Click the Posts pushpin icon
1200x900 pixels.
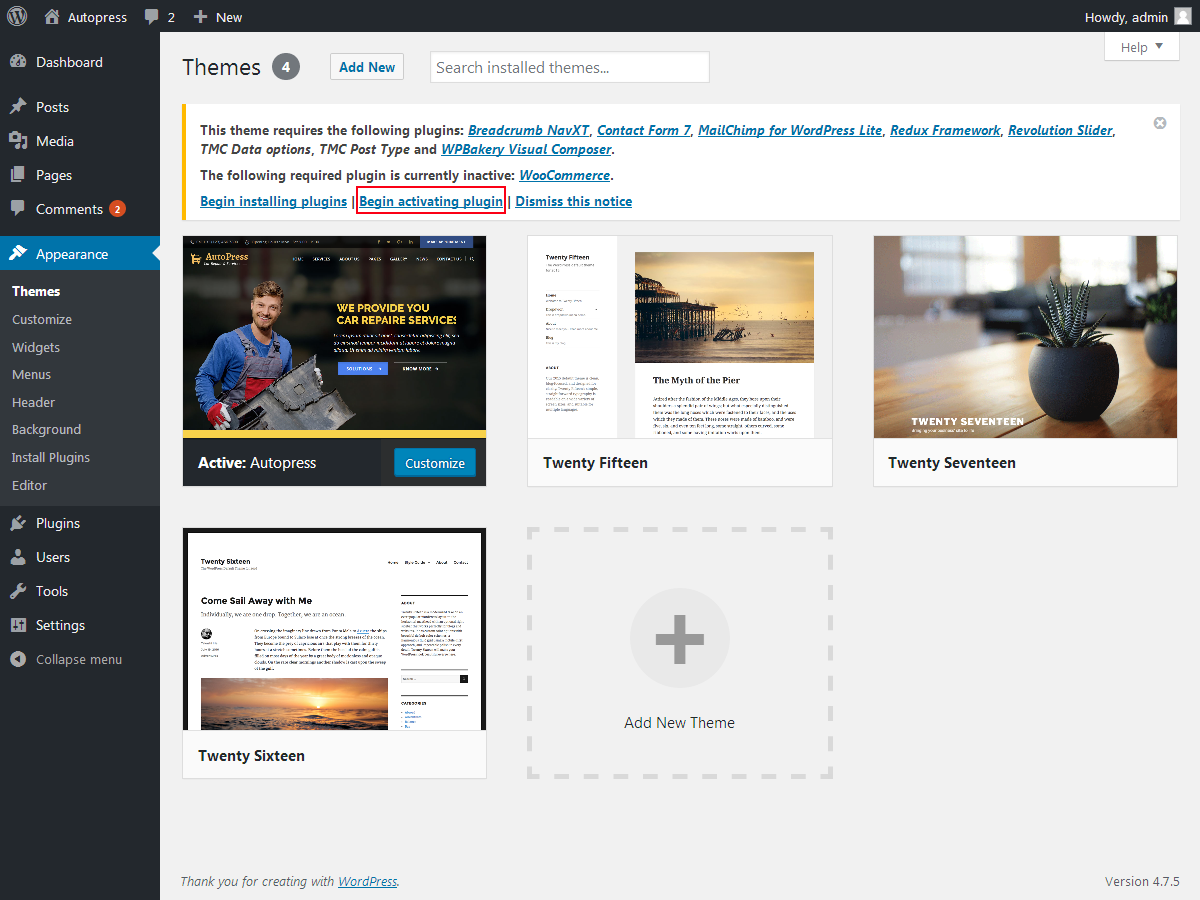18,107
